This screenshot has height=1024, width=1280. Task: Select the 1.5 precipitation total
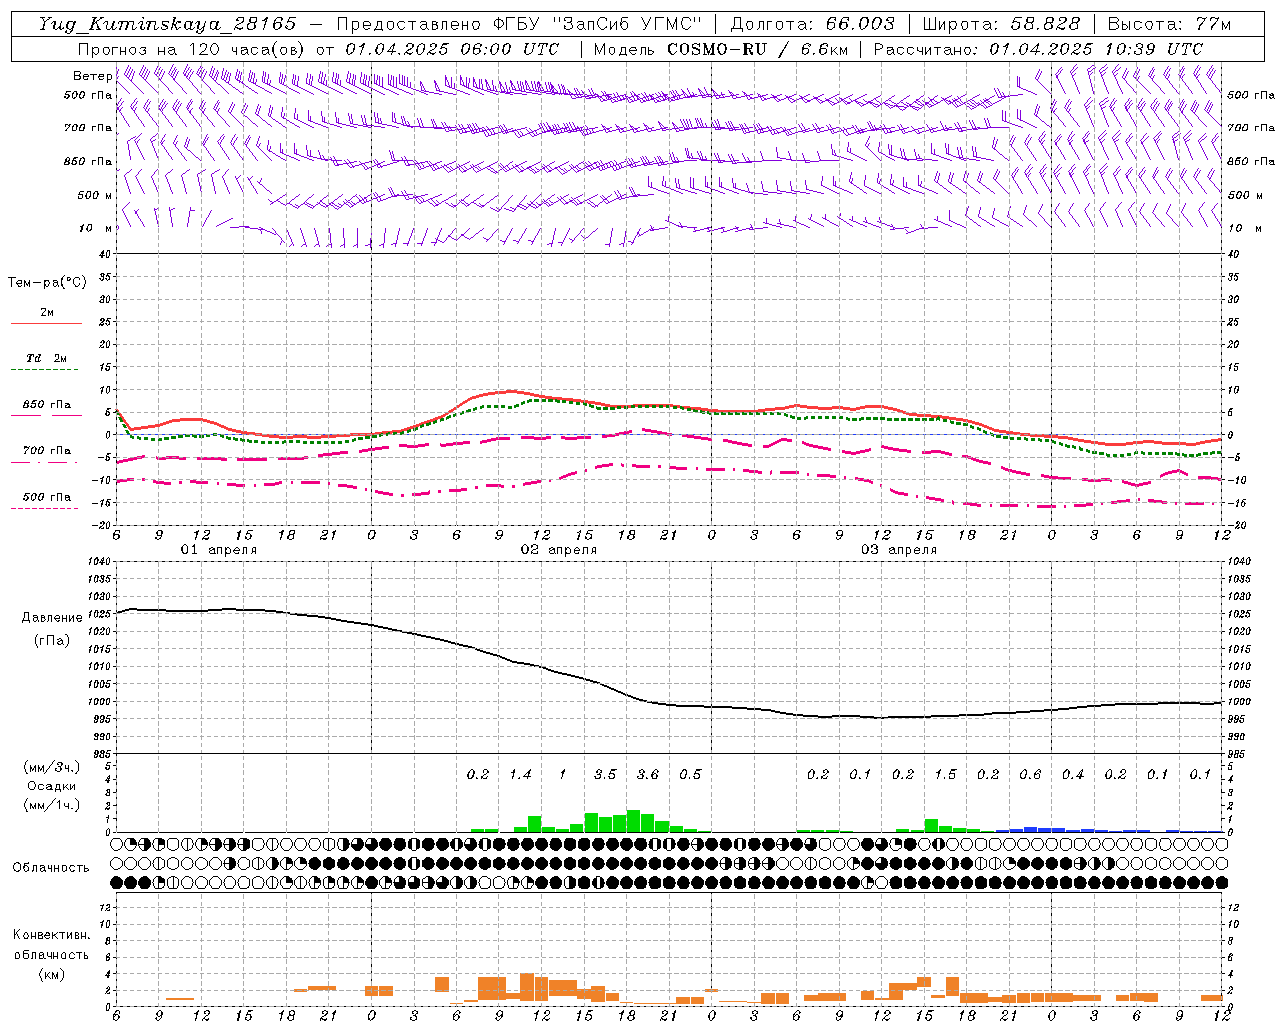coord(945,775)
